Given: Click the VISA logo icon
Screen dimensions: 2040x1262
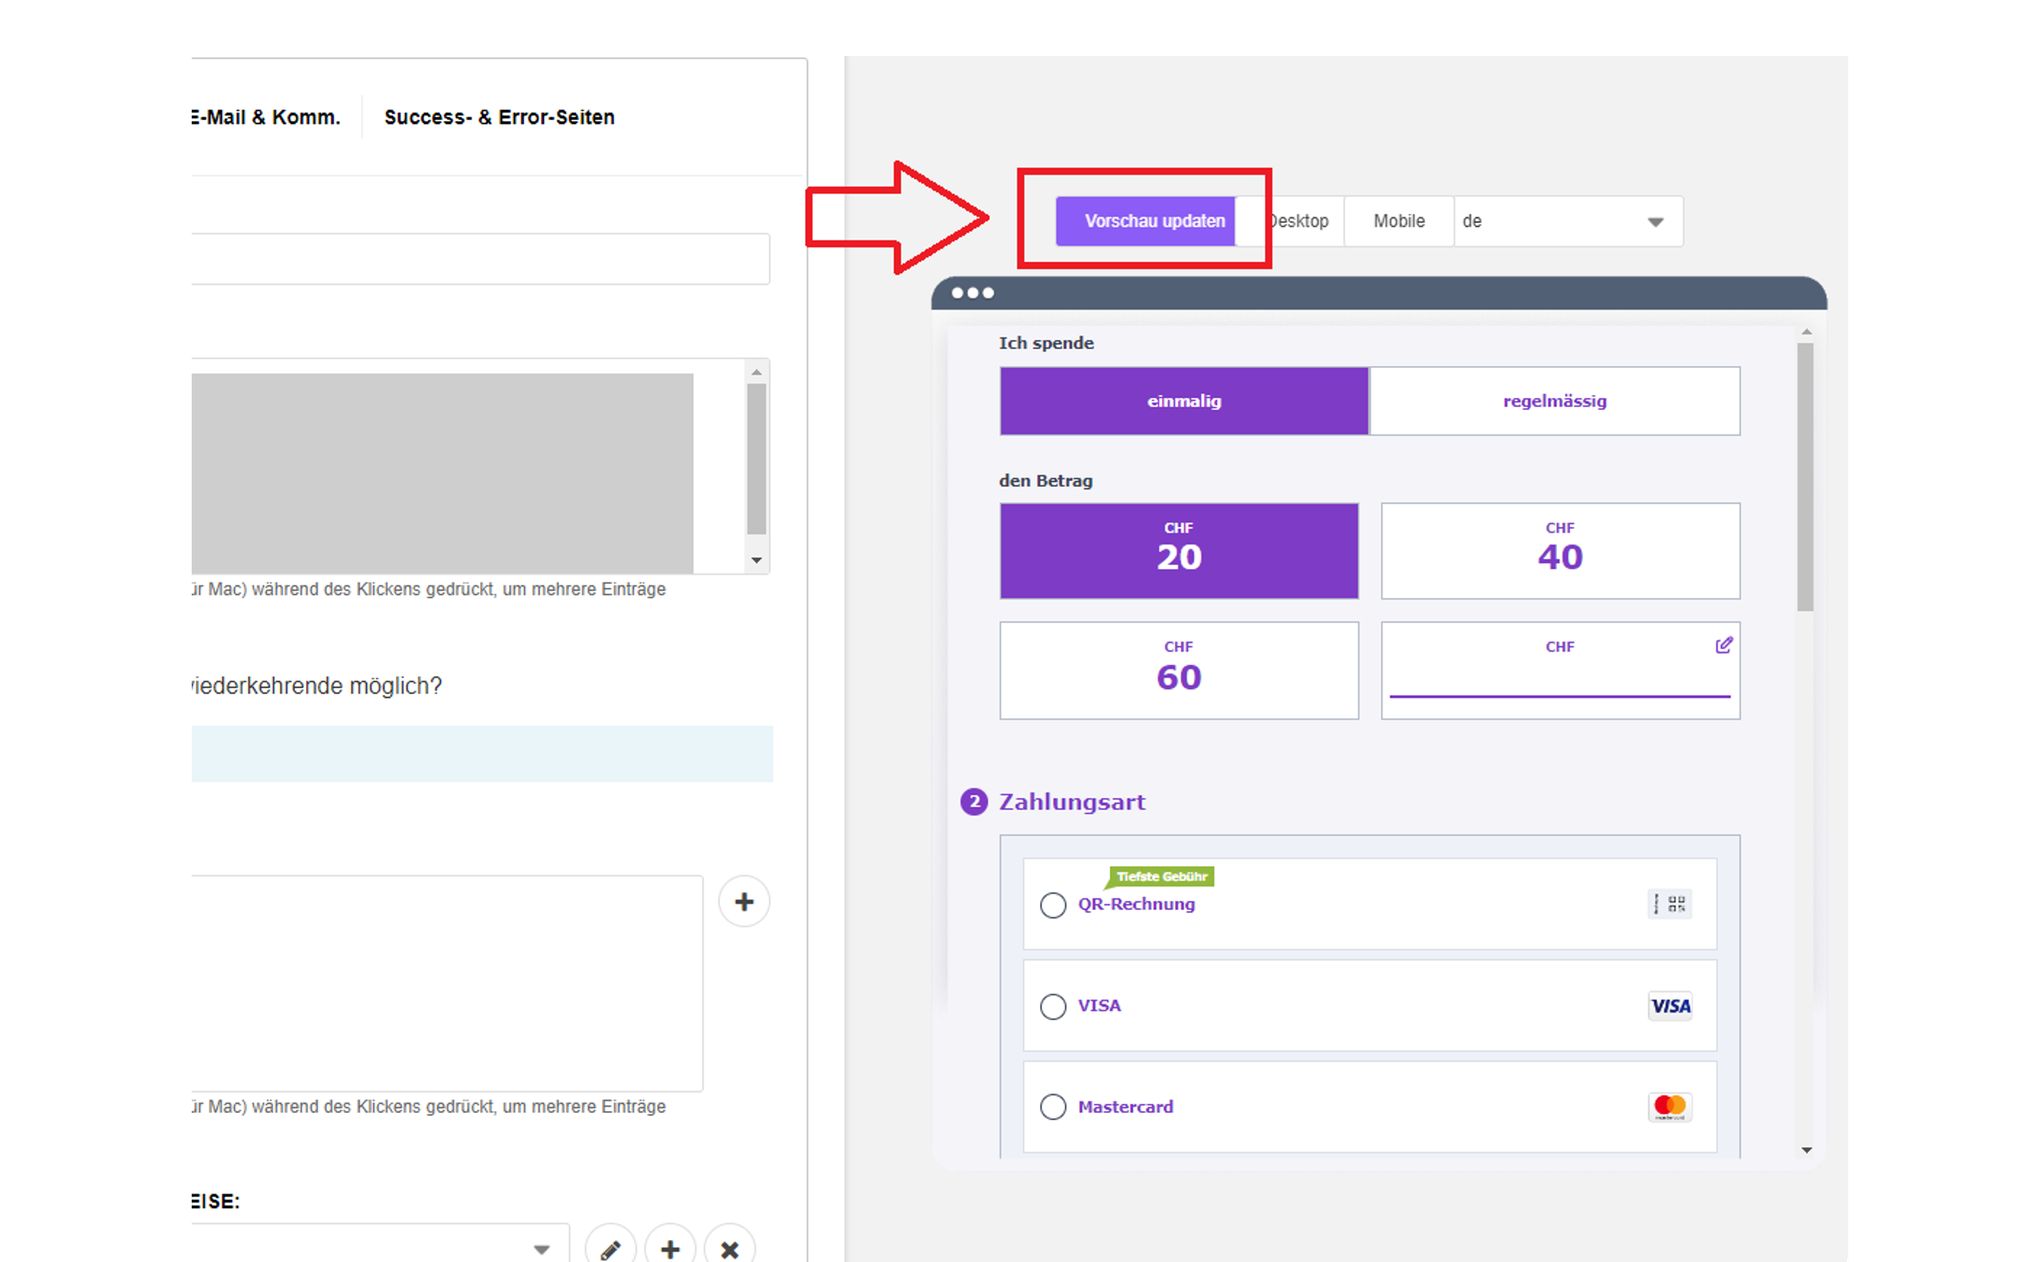Looking at the screenshot, I should click(1670, 1006).
